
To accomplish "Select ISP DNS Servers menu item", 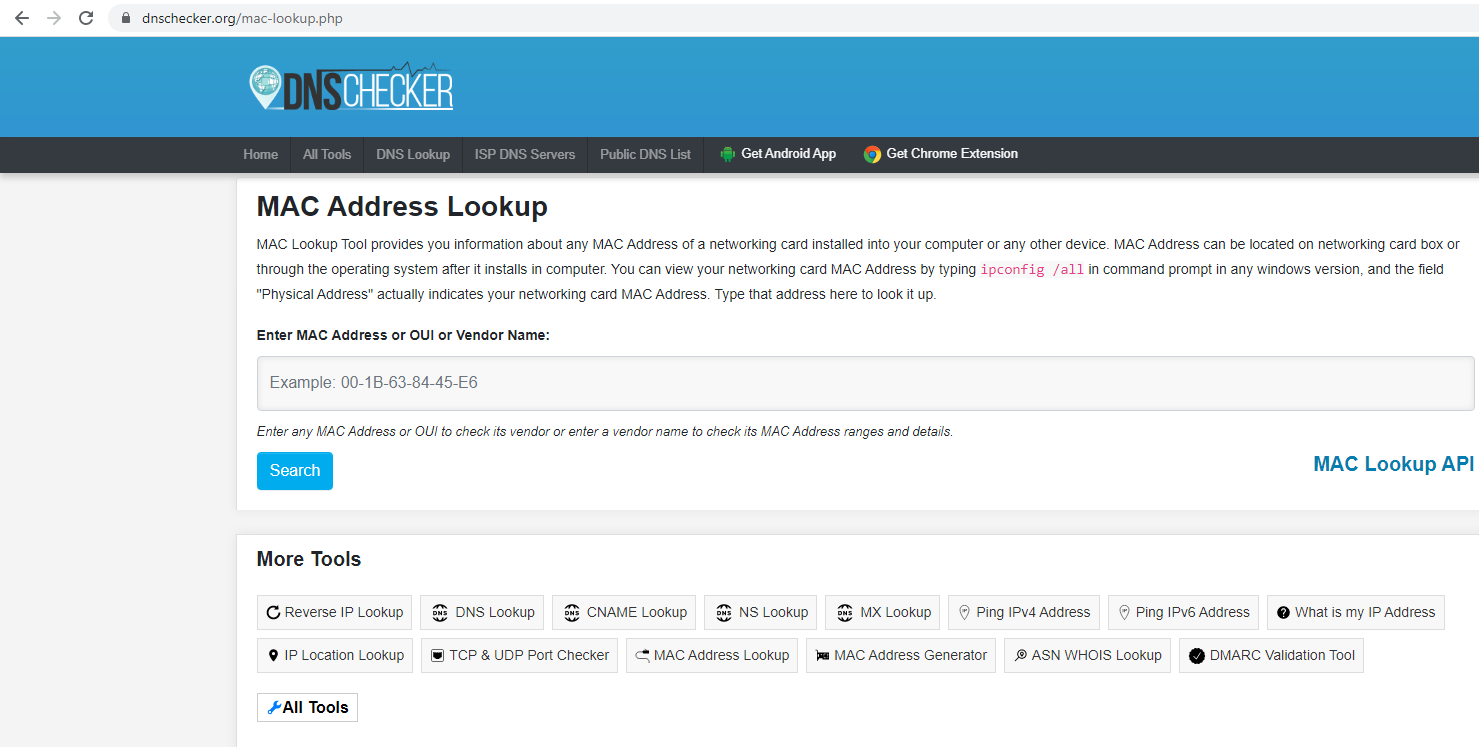I will [525, 154].
